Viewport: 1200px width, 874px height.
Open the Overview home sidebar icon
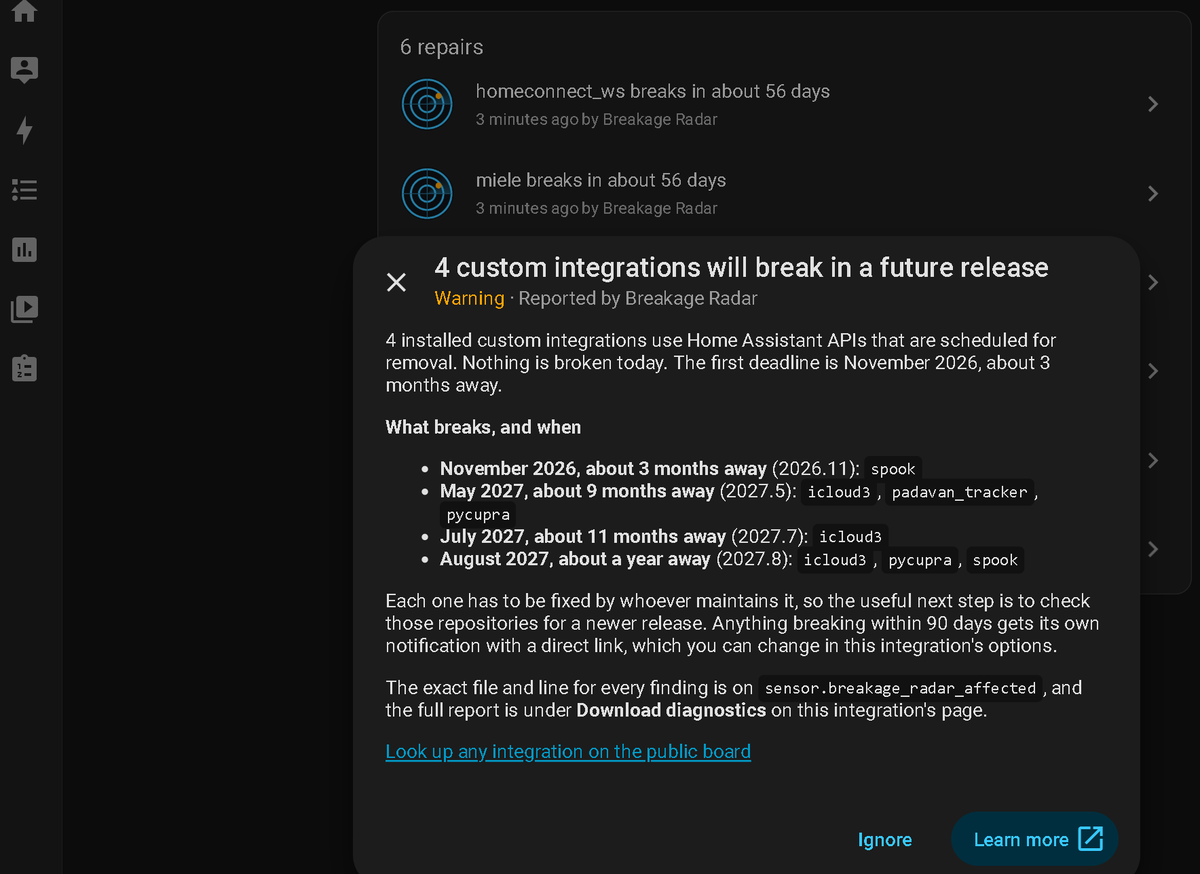coord(24,11)
